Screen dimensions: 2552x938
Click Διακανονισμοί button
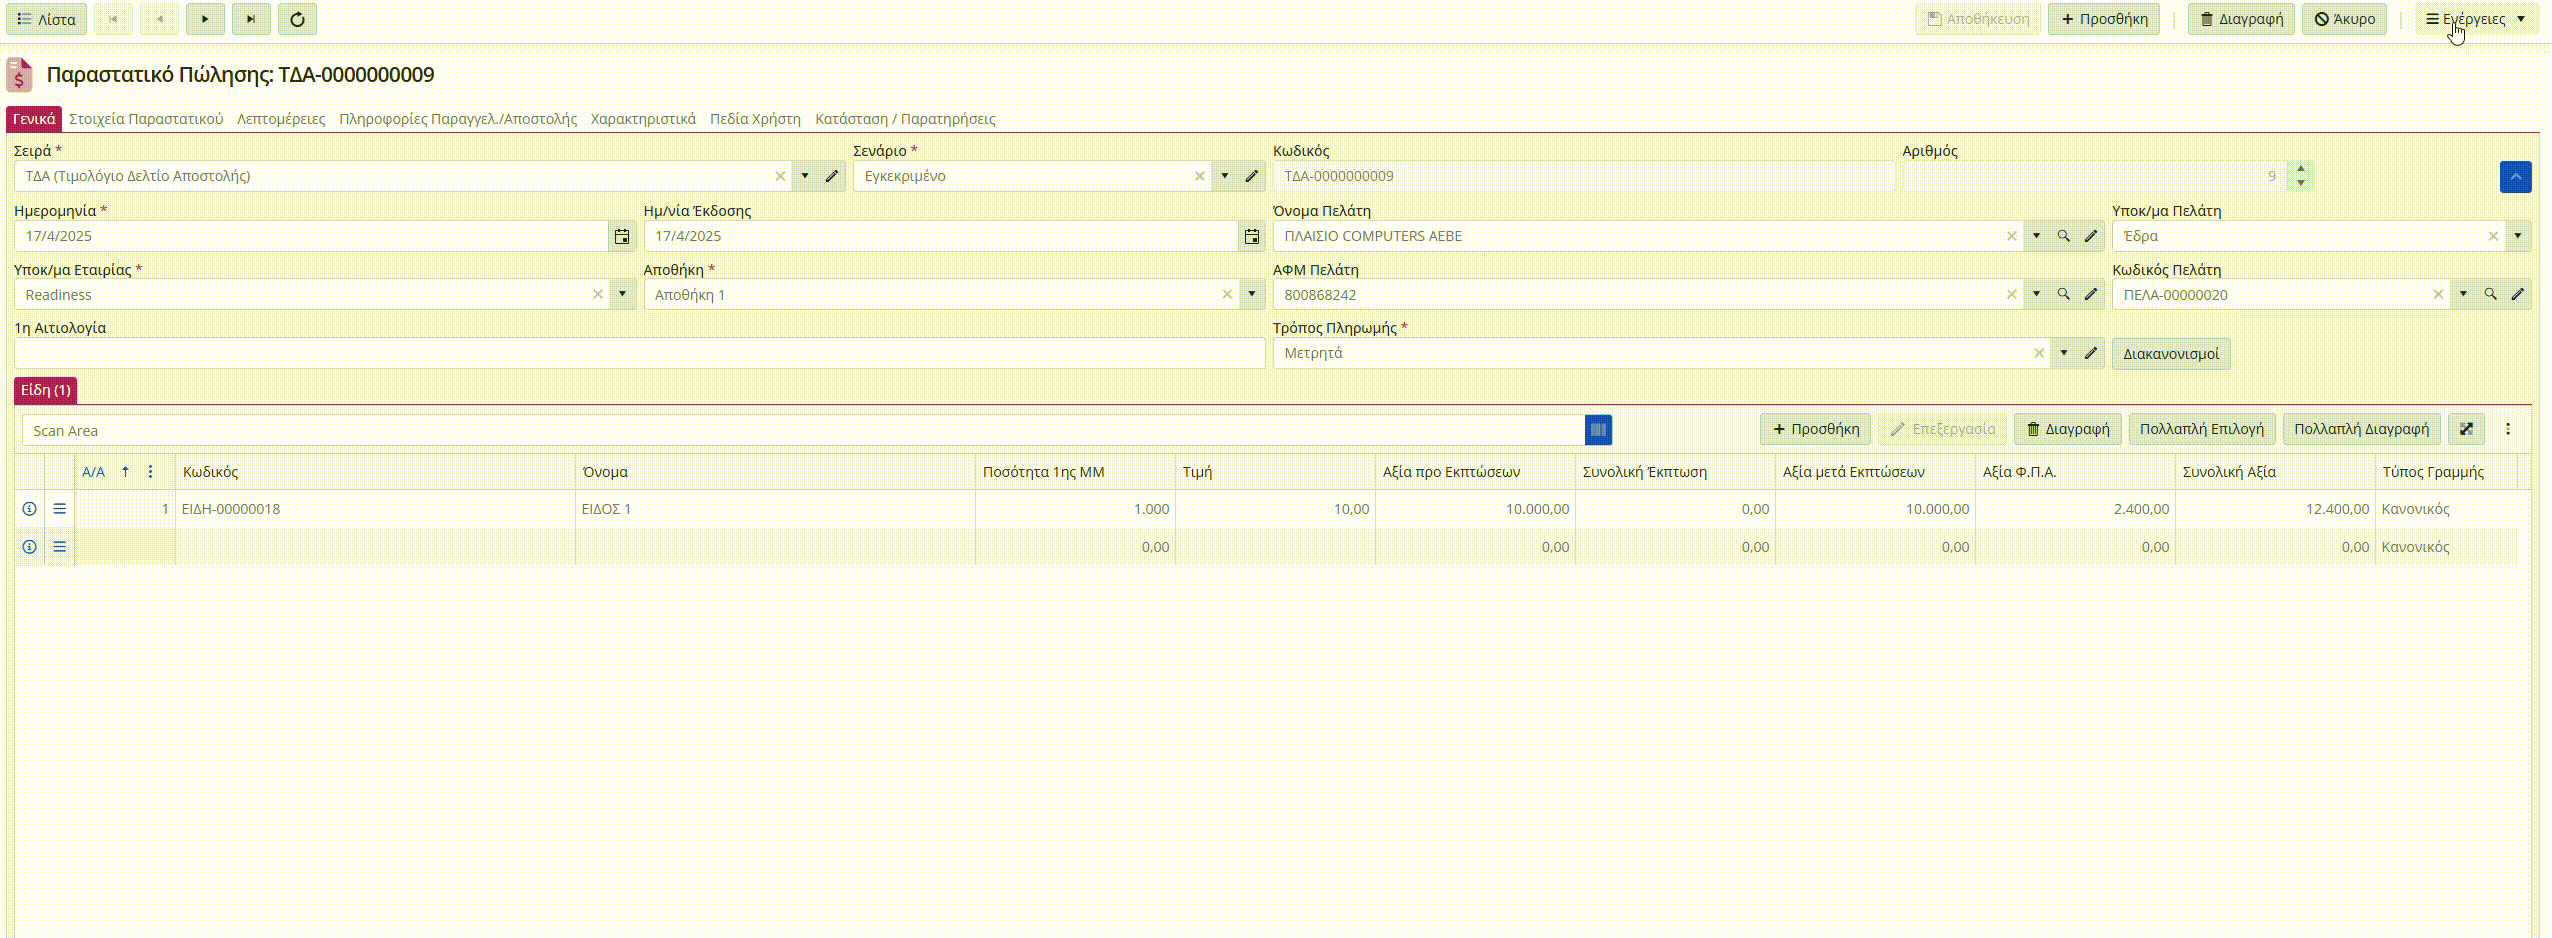(2171, 354)
